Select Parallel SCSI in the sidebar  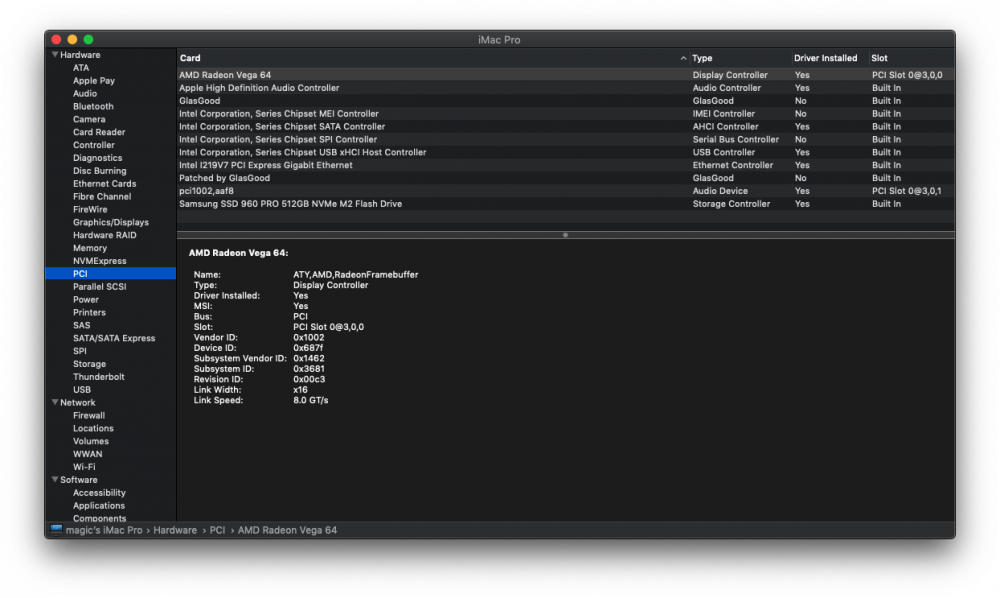click(x=99, y=286)
